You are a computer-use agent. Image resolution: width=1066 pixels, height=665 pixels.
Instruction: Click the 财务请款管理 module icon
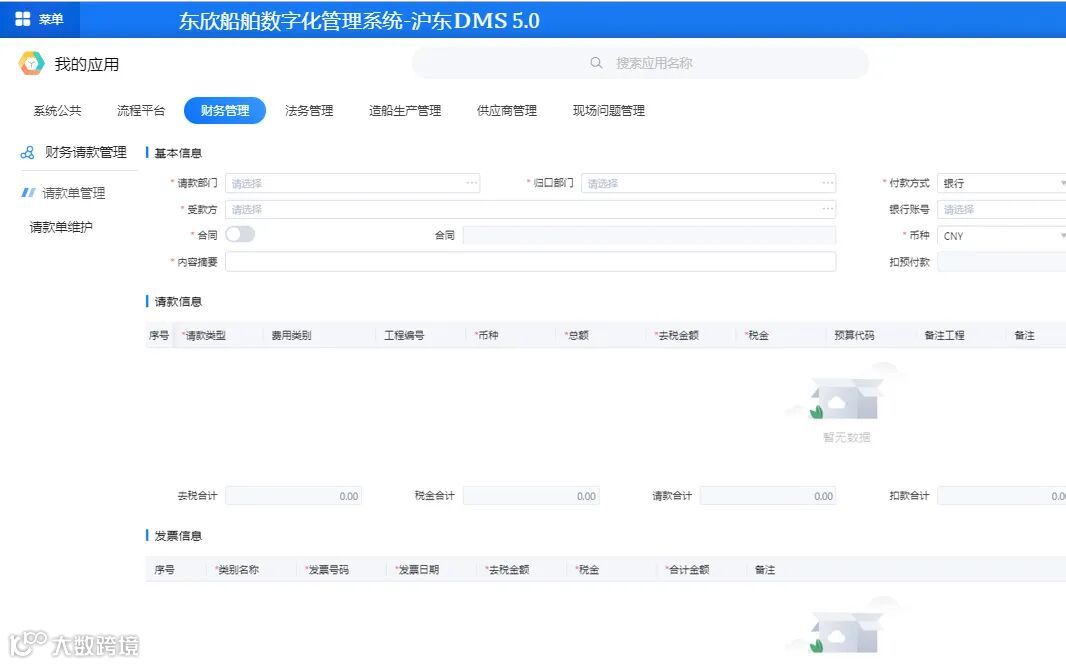pyautogui.click(x=27, y=152)
